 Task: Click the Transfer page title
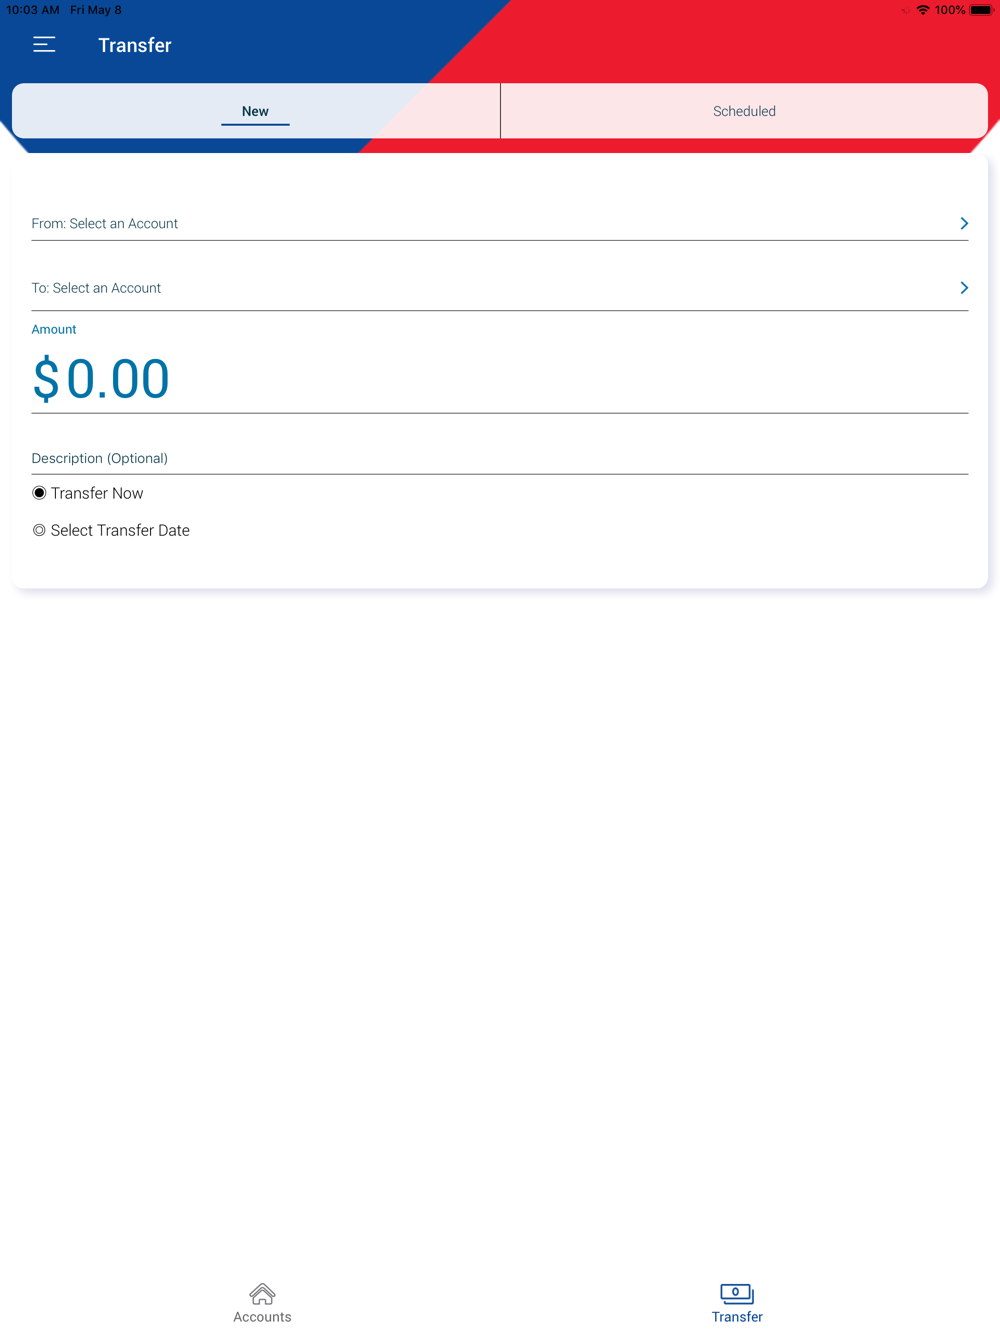(135, 45)
